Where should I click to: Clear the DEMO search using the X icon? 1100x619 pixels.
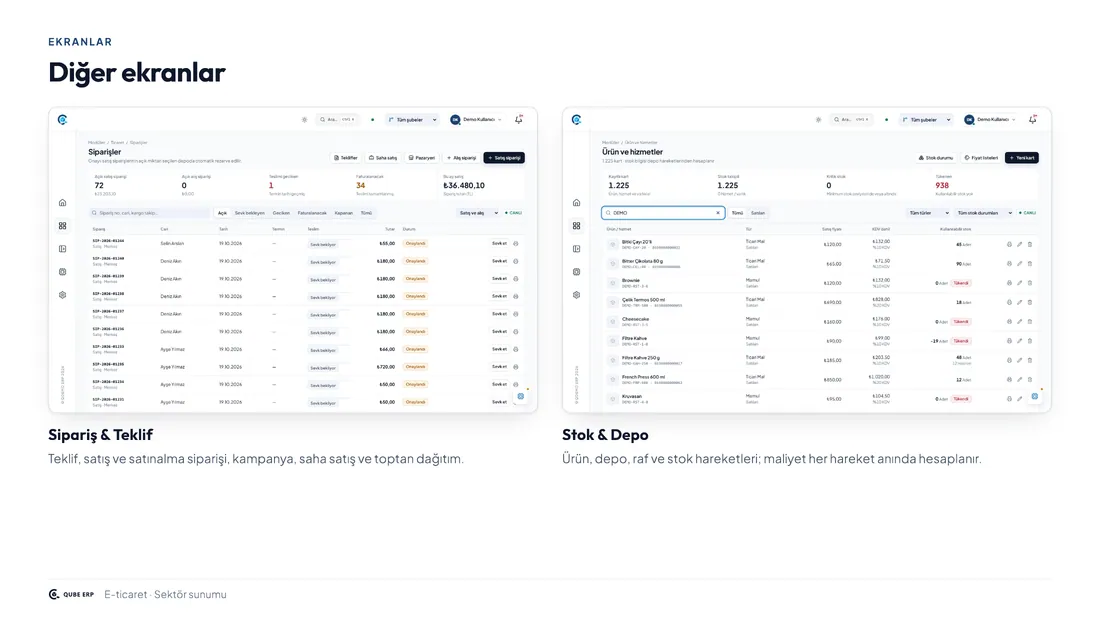pyautogui.click(x=718, y=213)
